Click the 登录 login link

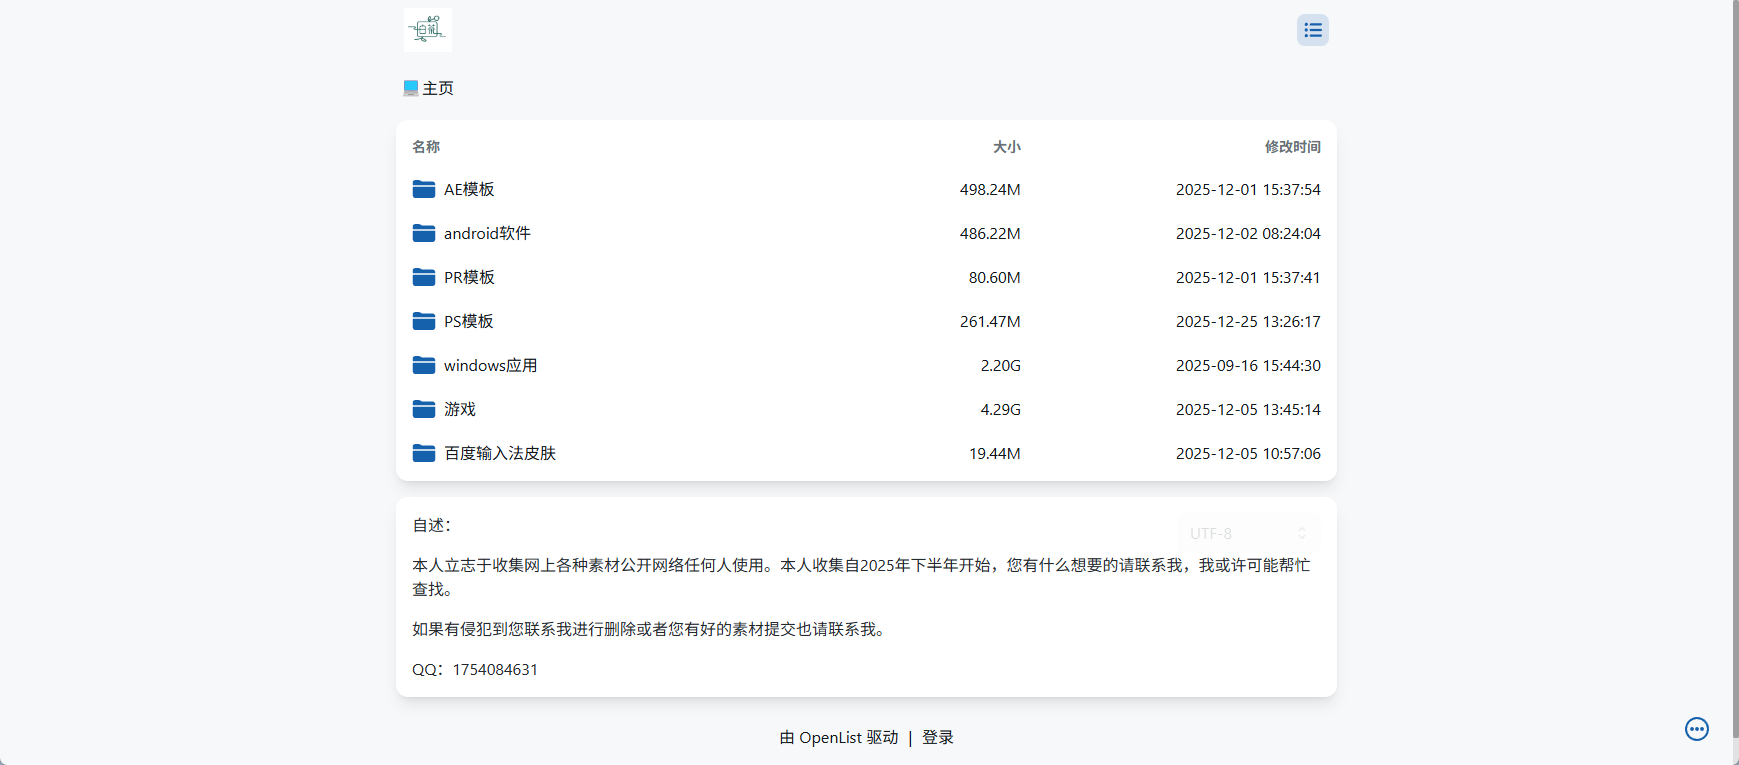pos(938,737)
